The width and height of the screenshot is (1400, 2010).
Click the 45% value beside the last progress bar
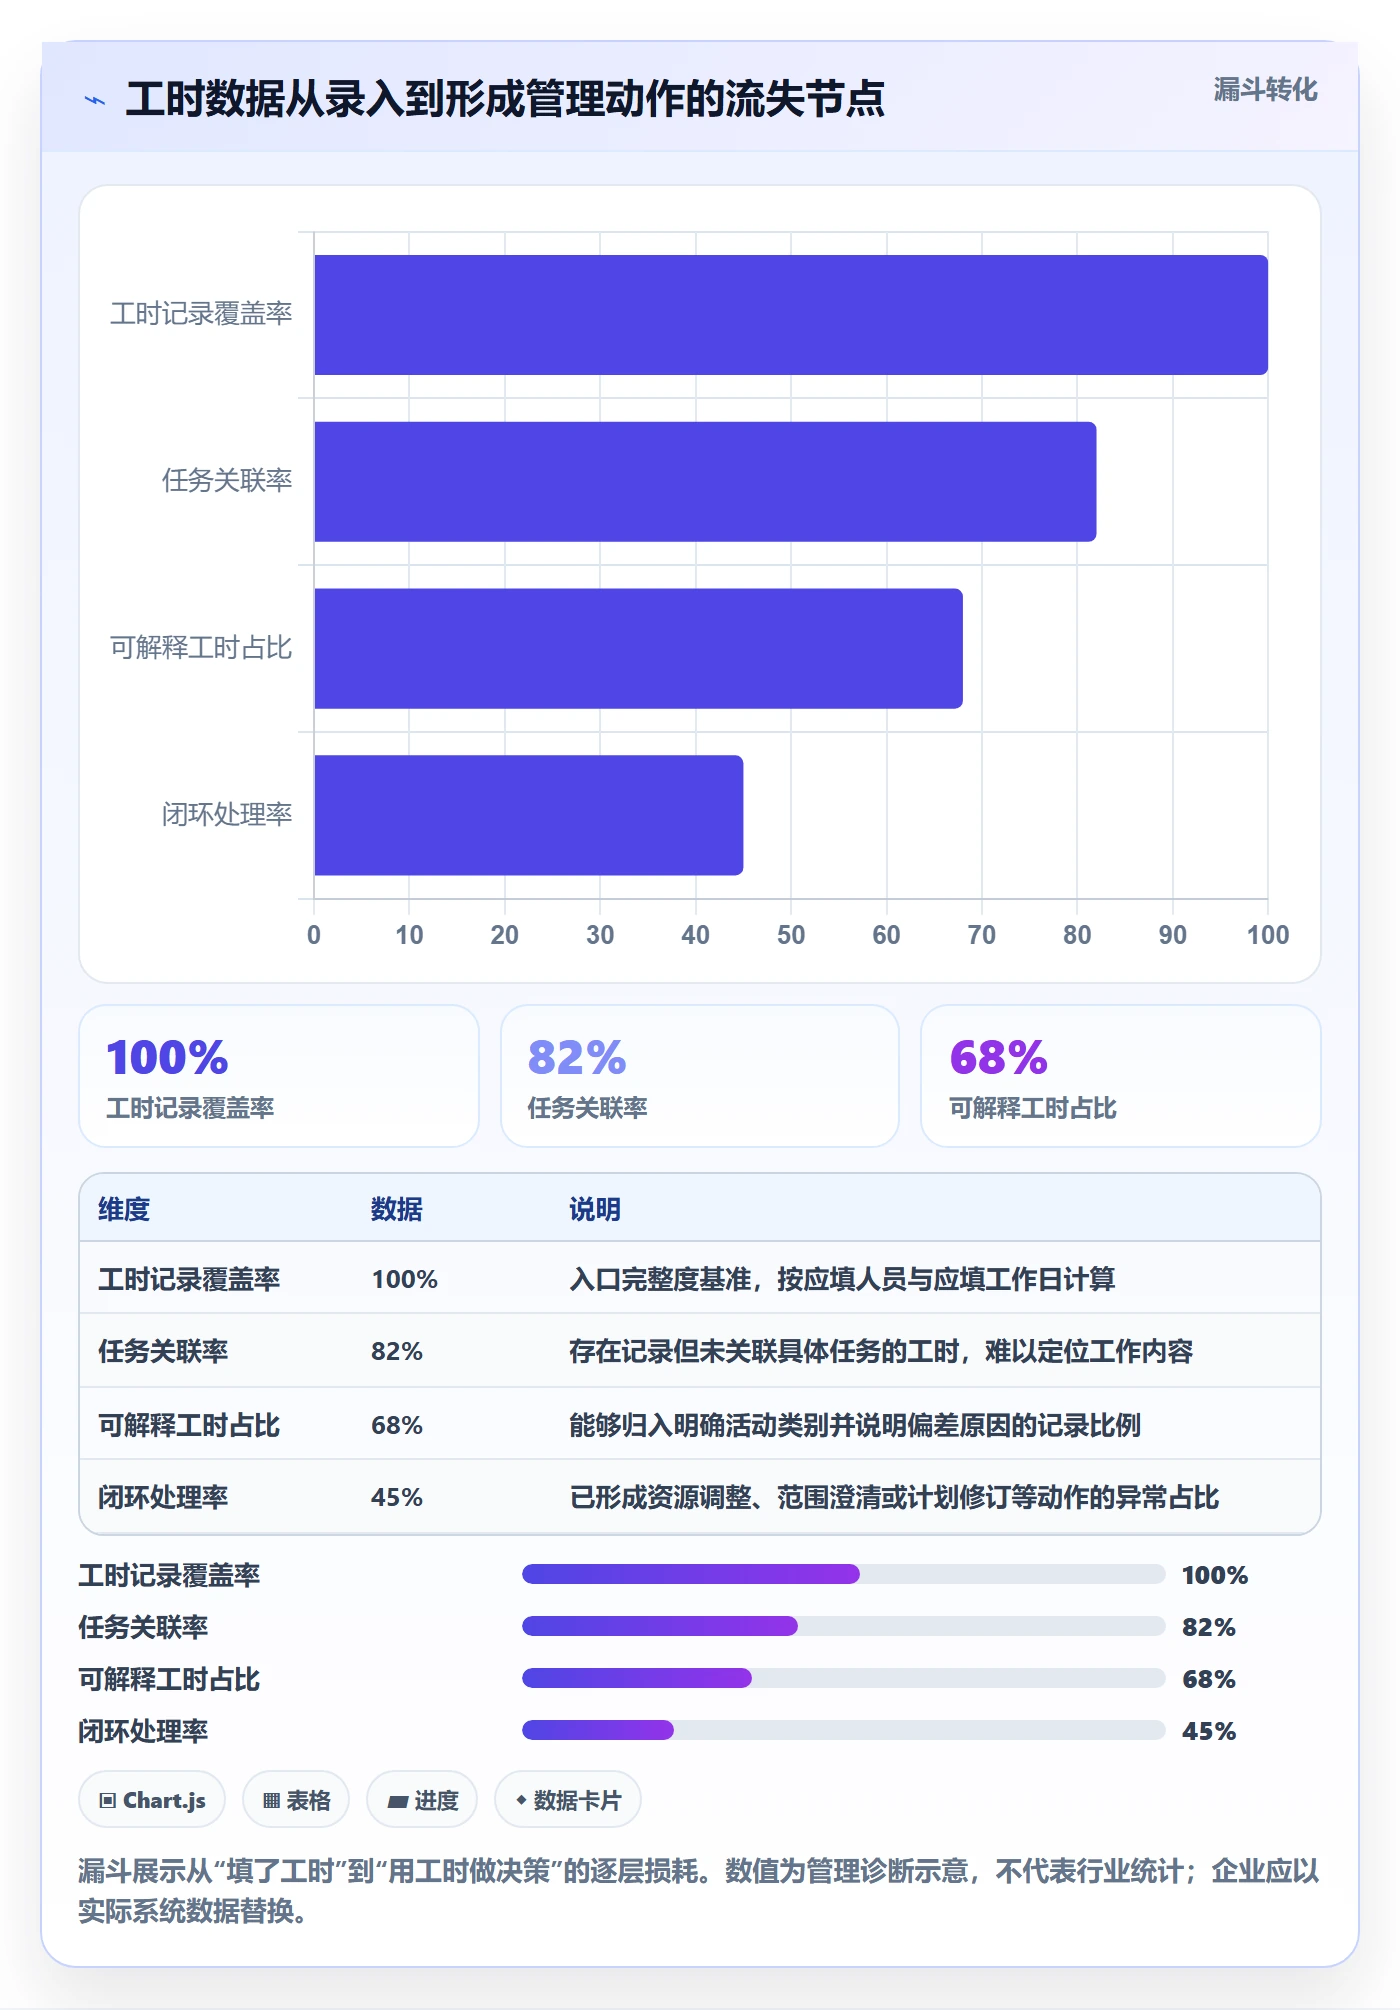[x=1209, y=1731]
